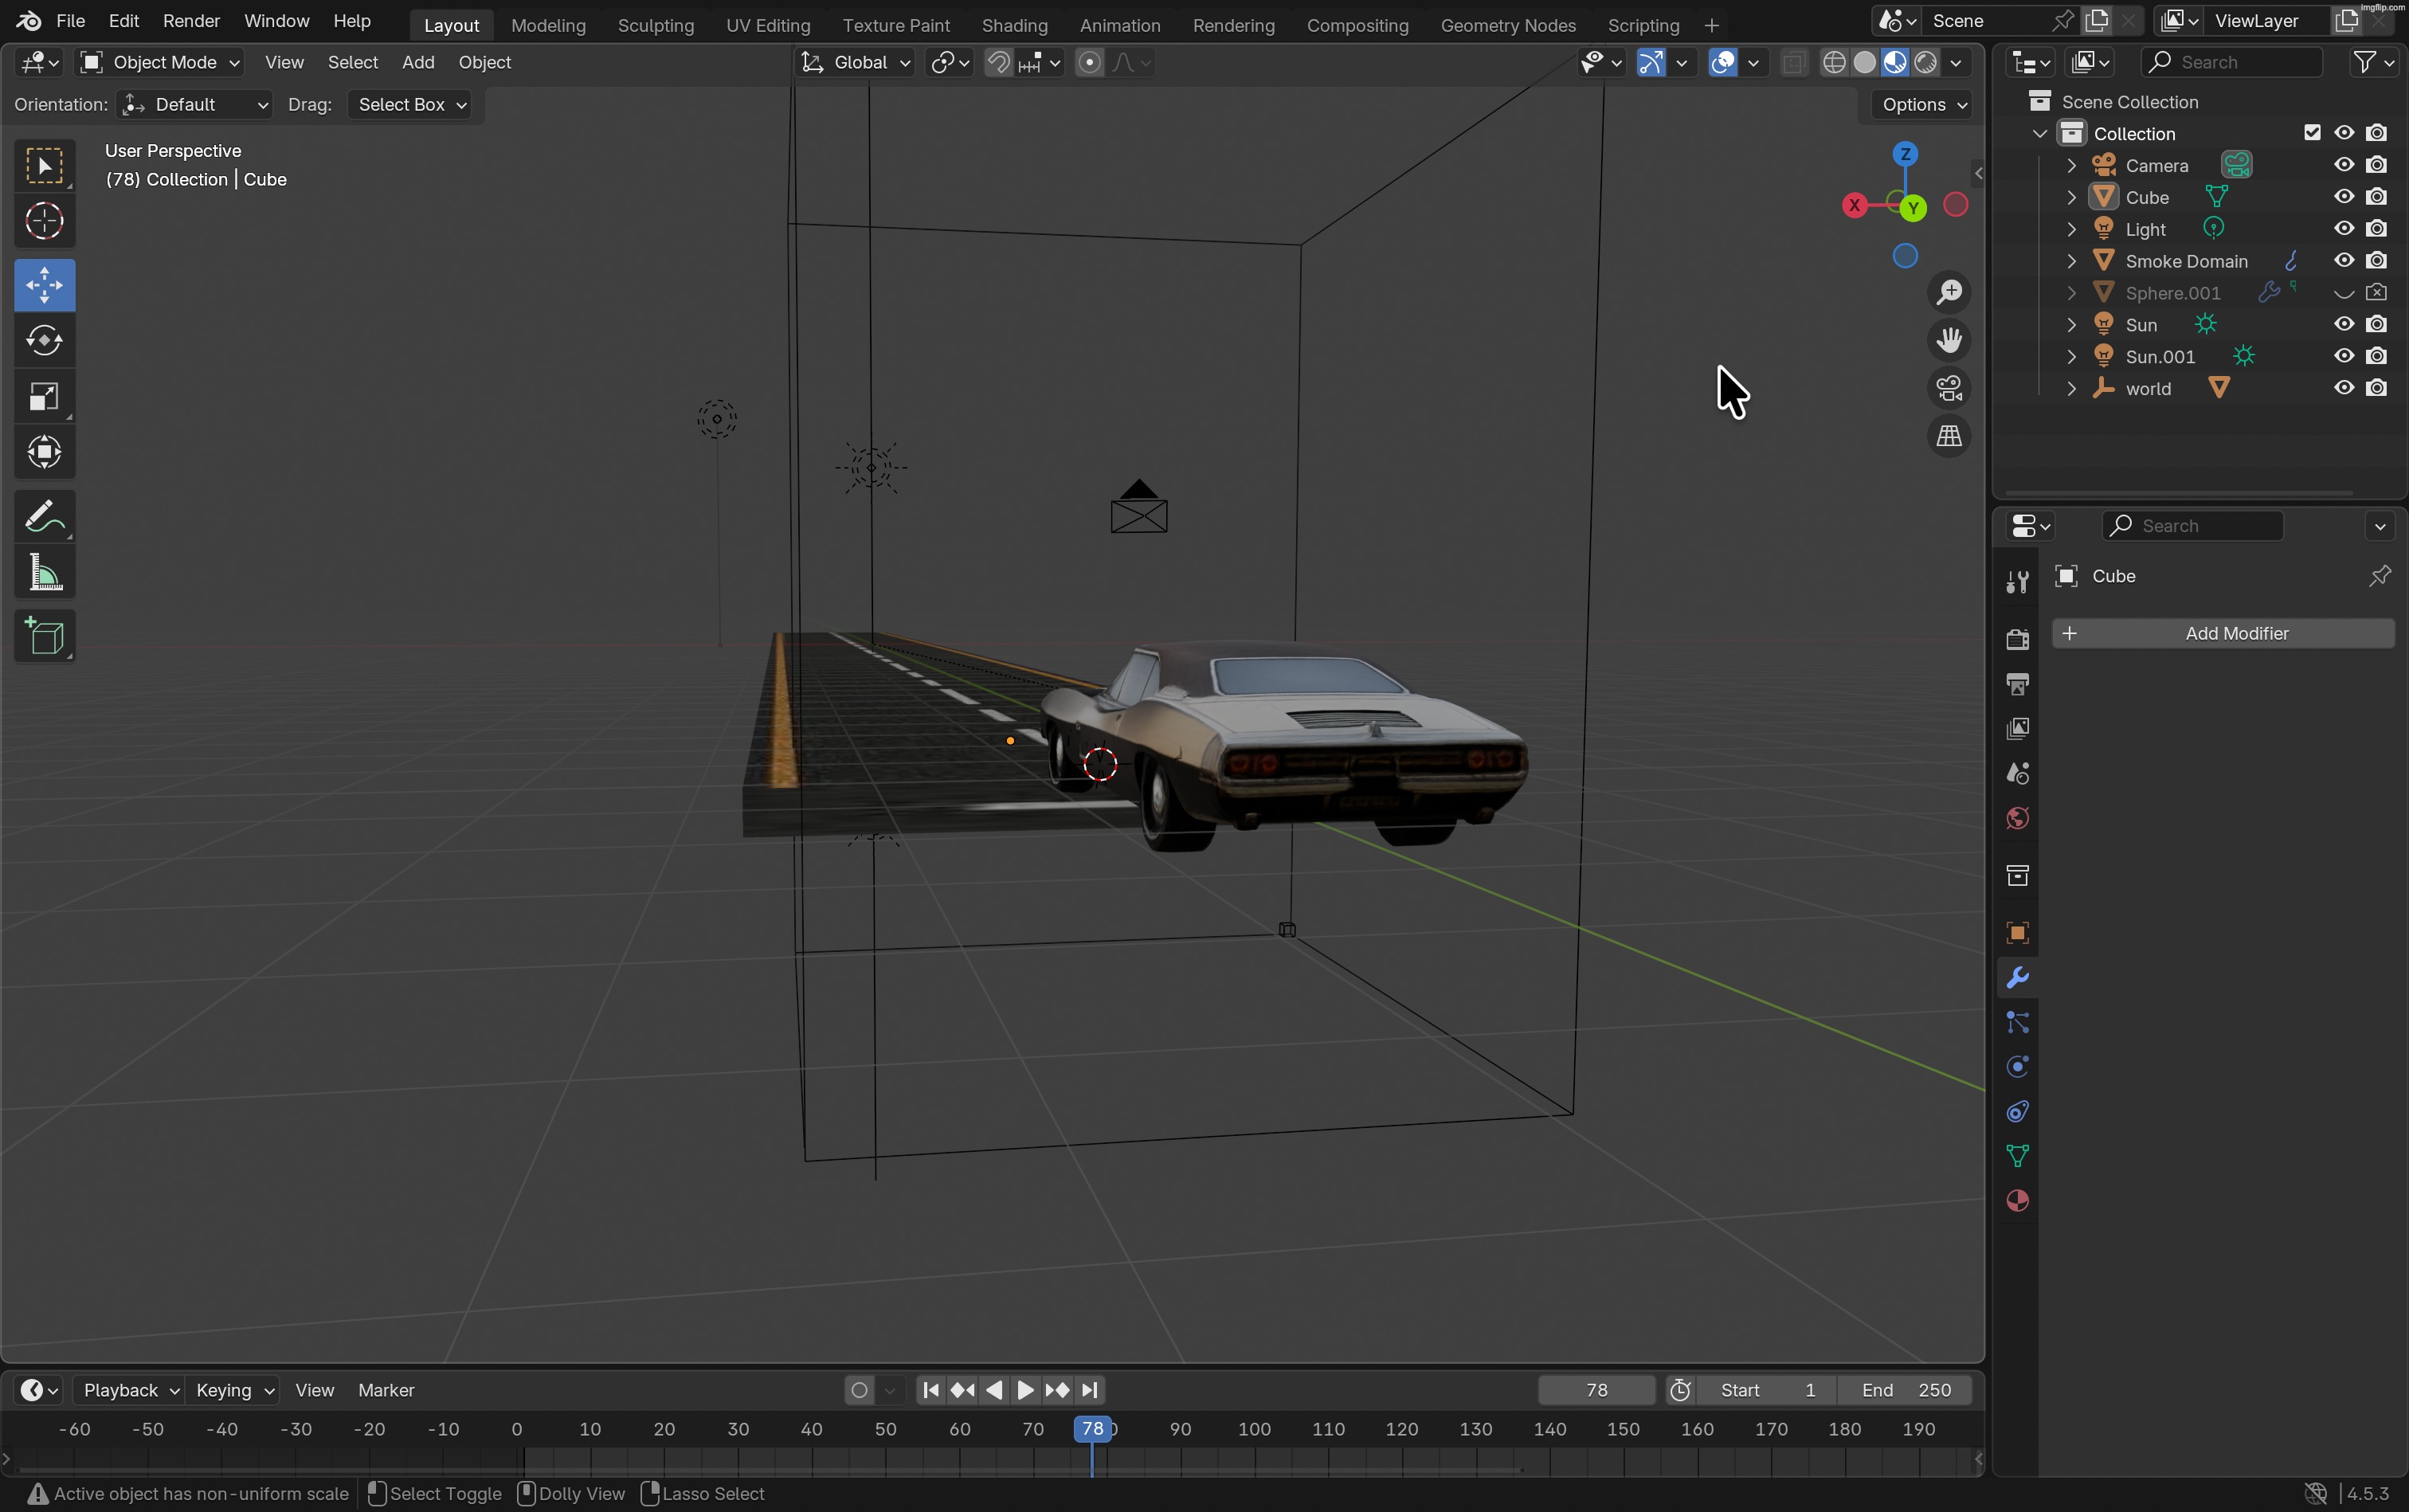Switch to the Shading workspace tab

pyautogui.click(x=1014, y=25)
